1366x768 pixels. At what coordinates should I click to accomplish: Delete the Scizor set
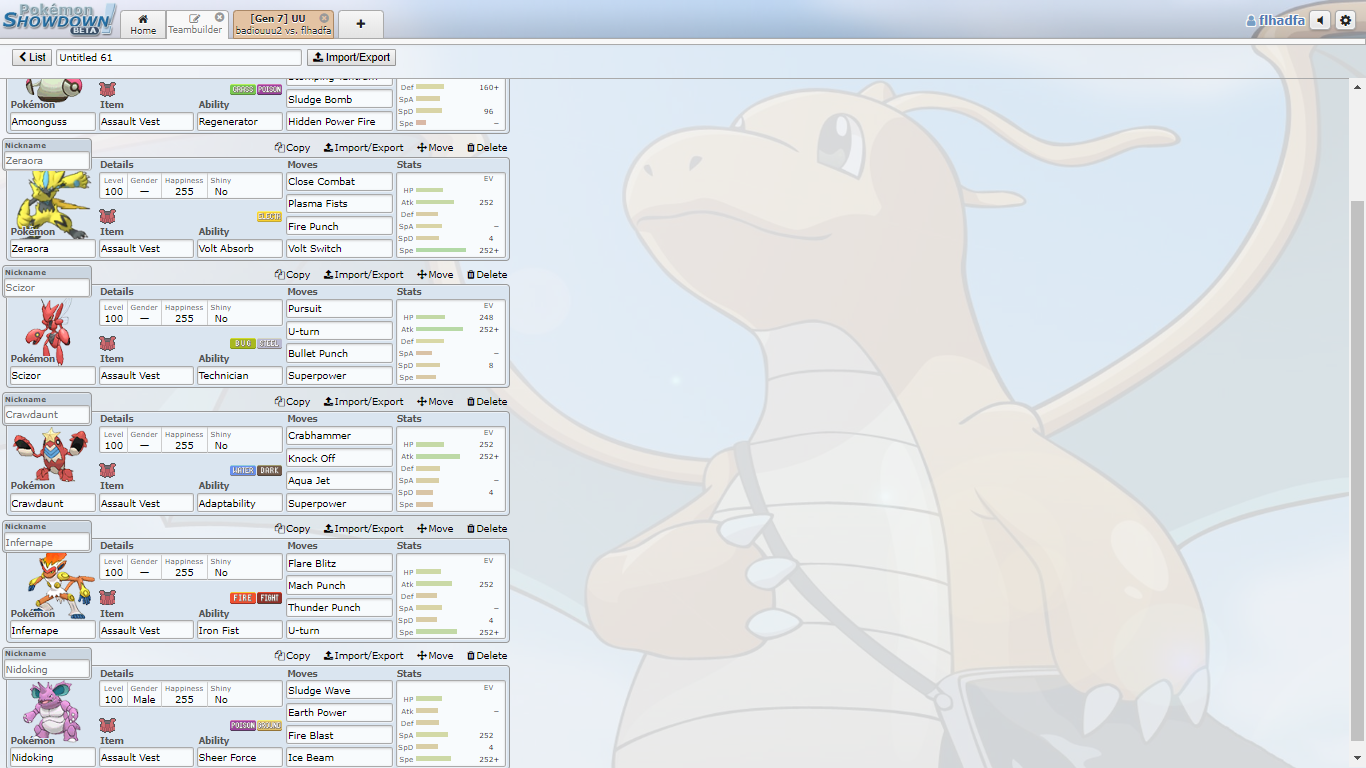[487, 275]
